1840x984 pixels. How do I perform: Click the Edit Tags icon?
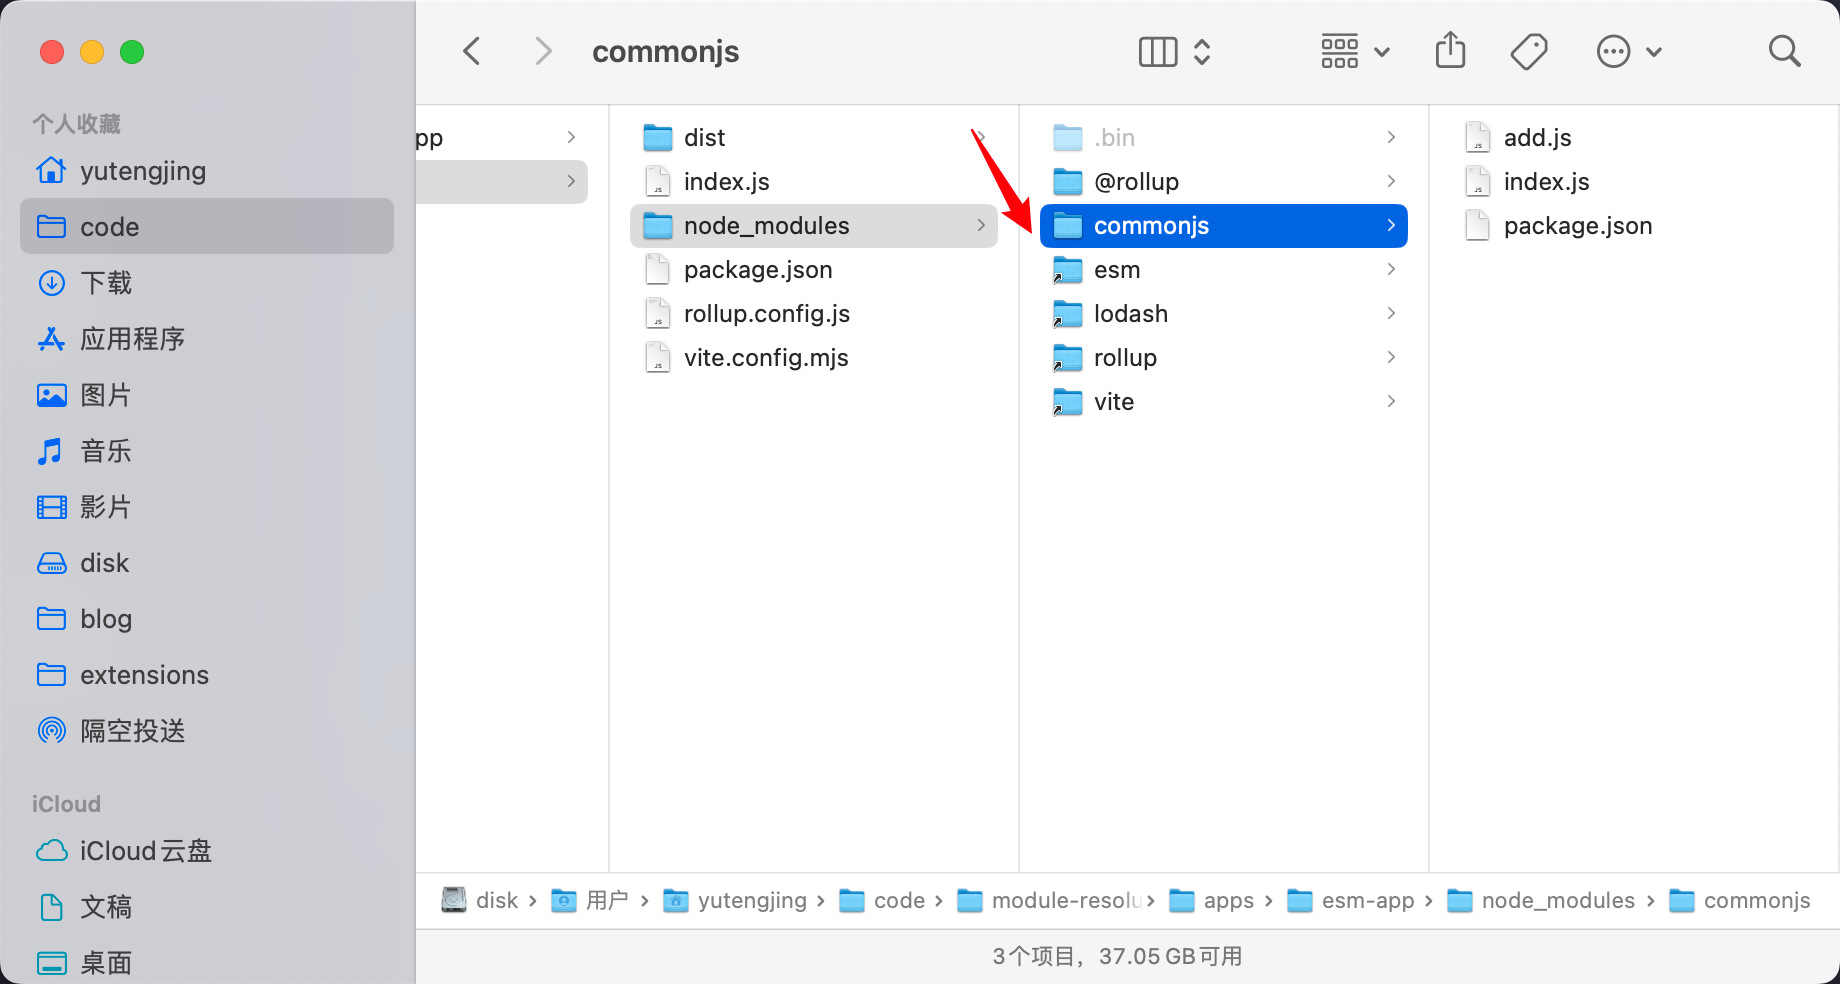tap(1528, 50)
